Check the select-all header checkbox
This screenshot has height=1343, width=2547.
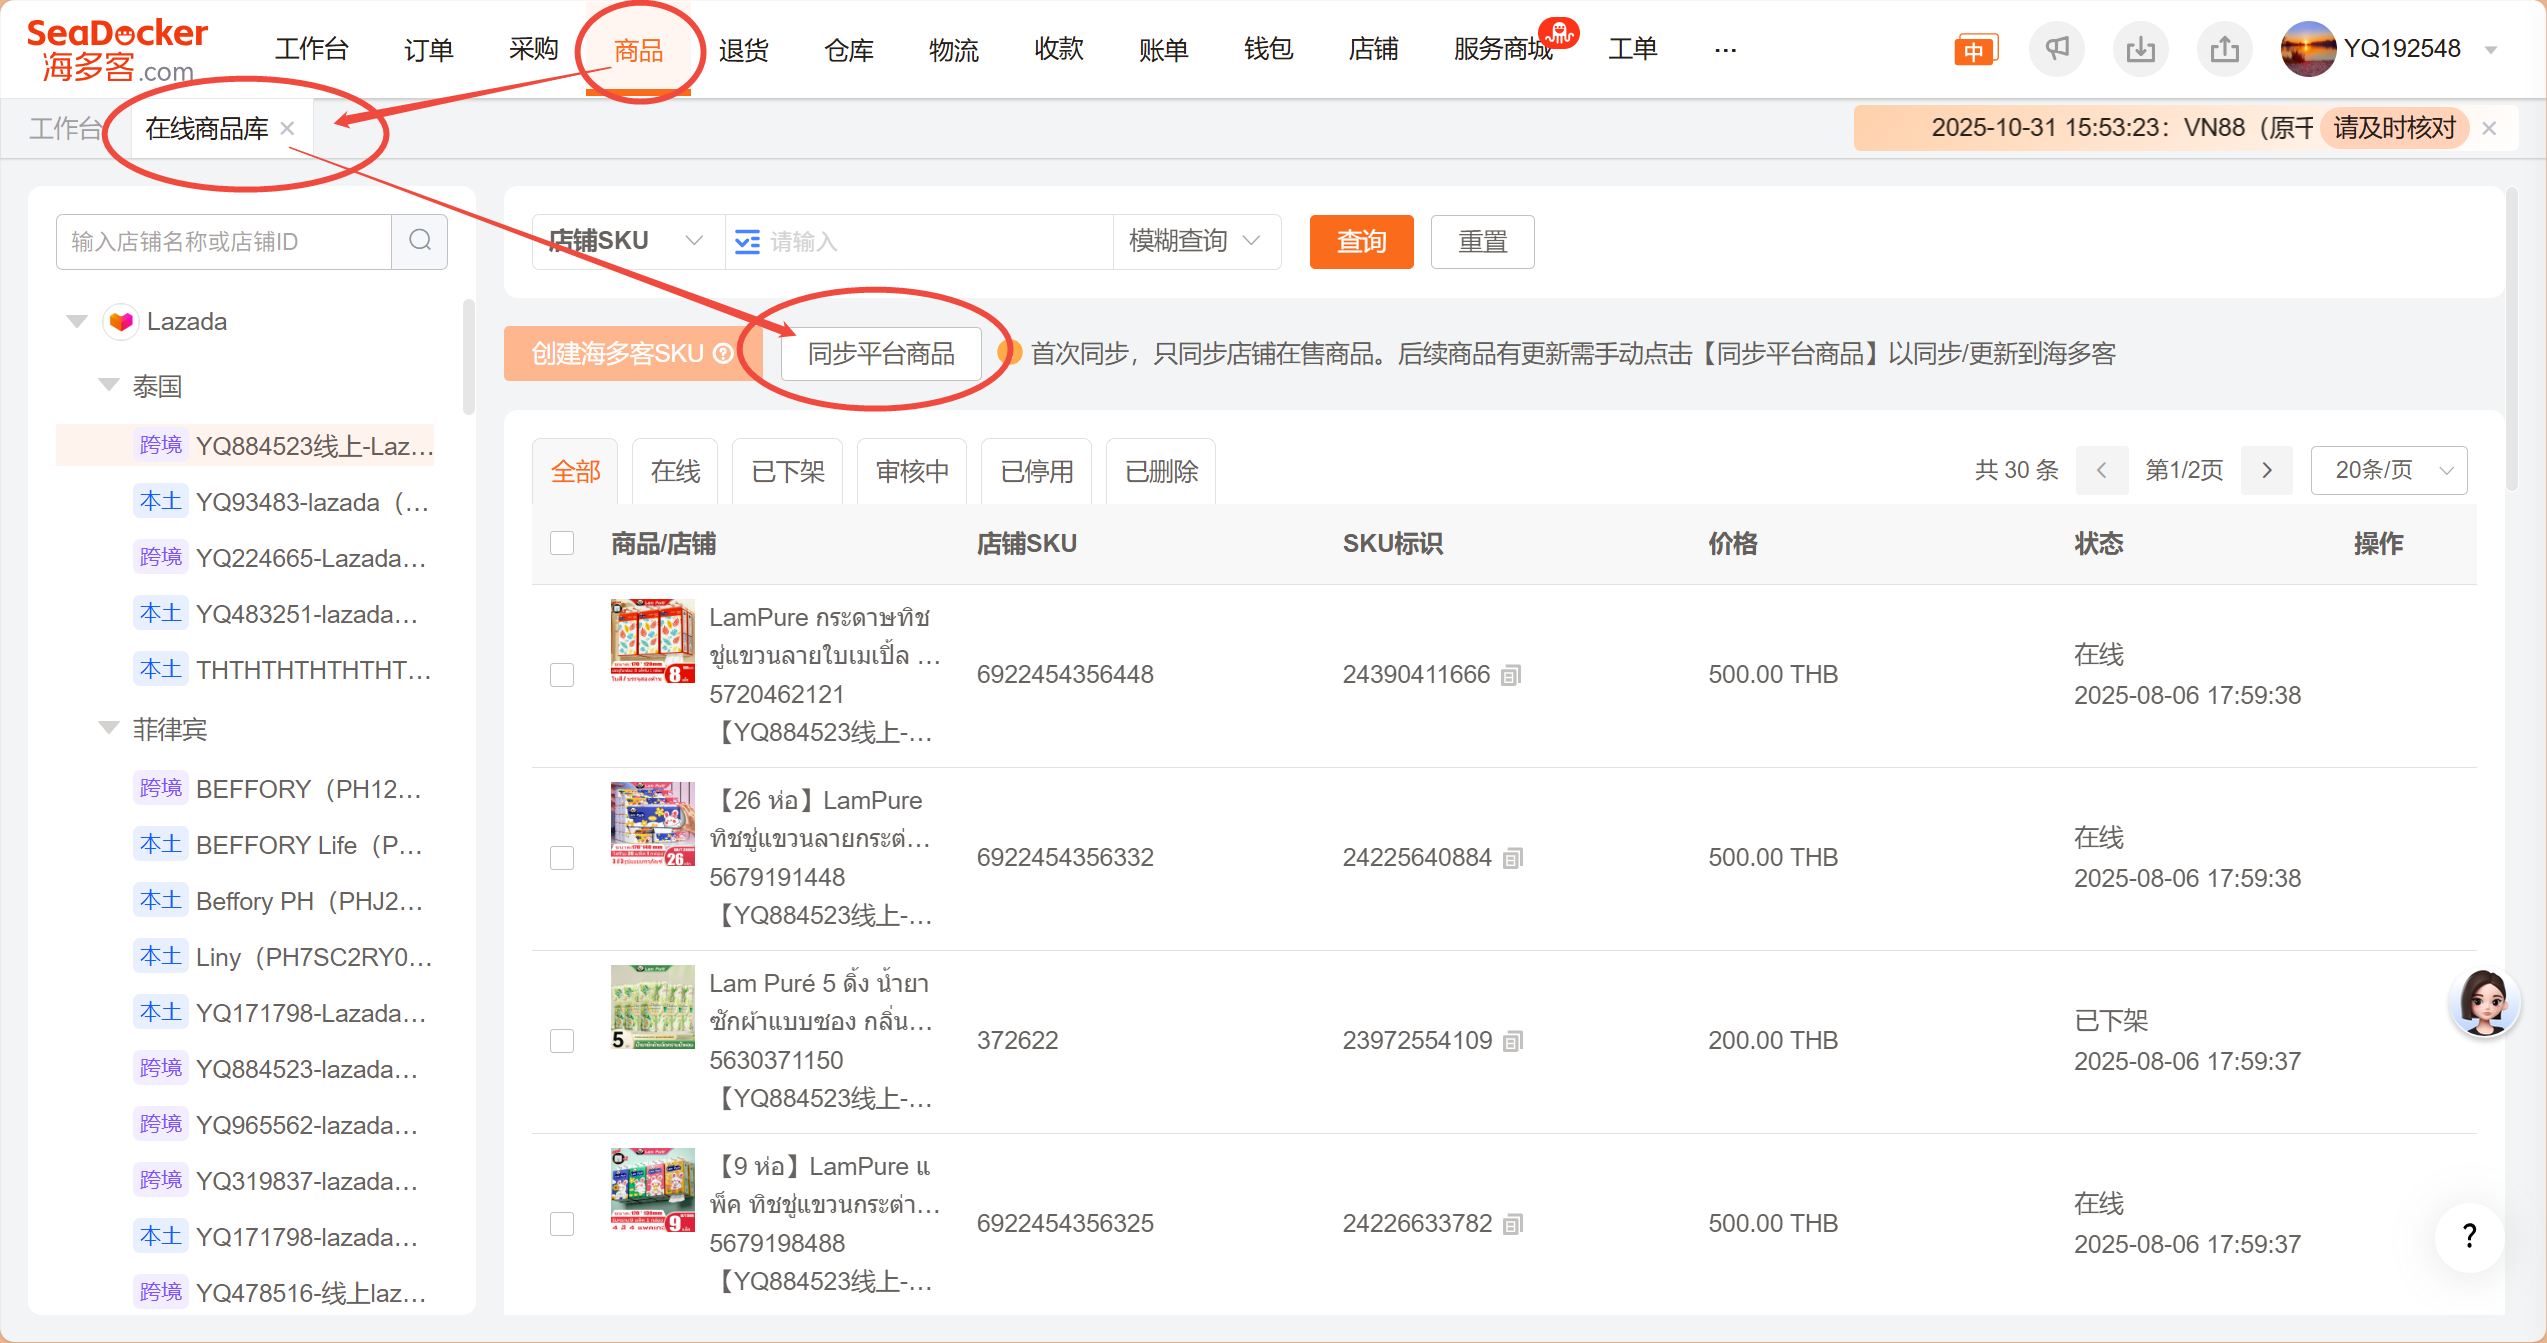(x=562, y=543)
